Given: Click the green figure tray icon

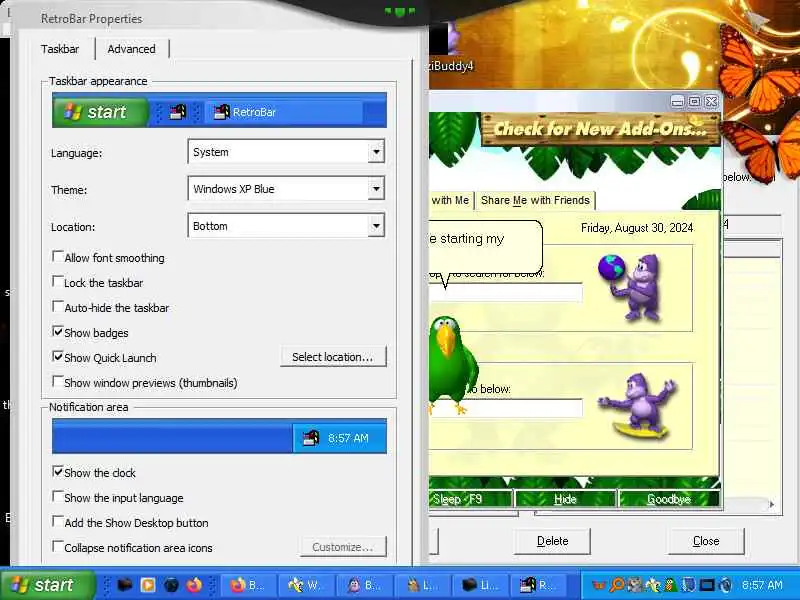Looking at the screenshot, I should [x=670, y=585].
